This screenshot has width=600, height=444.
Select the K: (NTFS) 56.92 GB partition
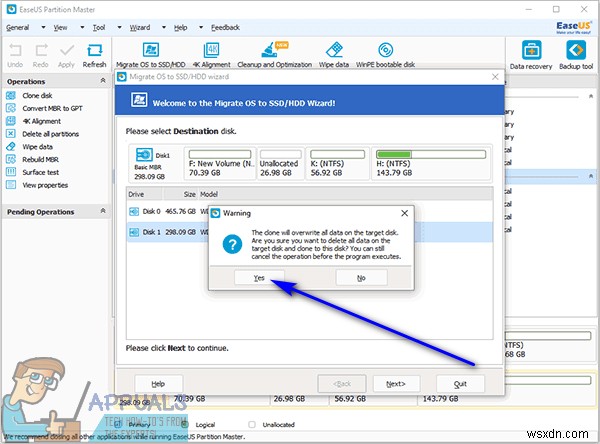(x=338, y=163)
